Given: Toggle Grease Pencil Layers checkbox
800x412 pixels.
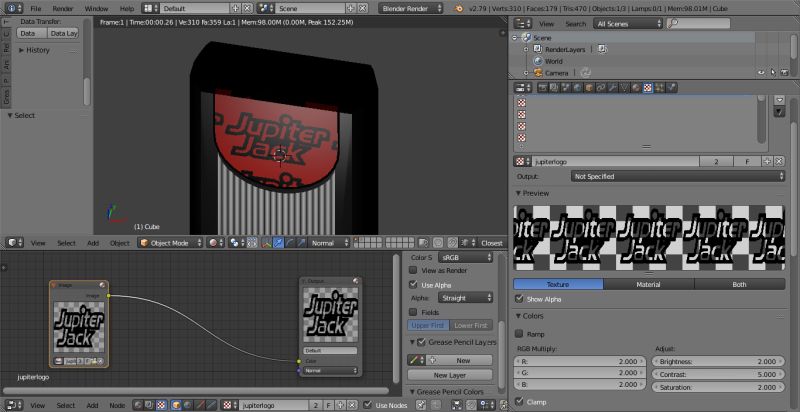Looking at the screenshot, I should coord(421,342).
